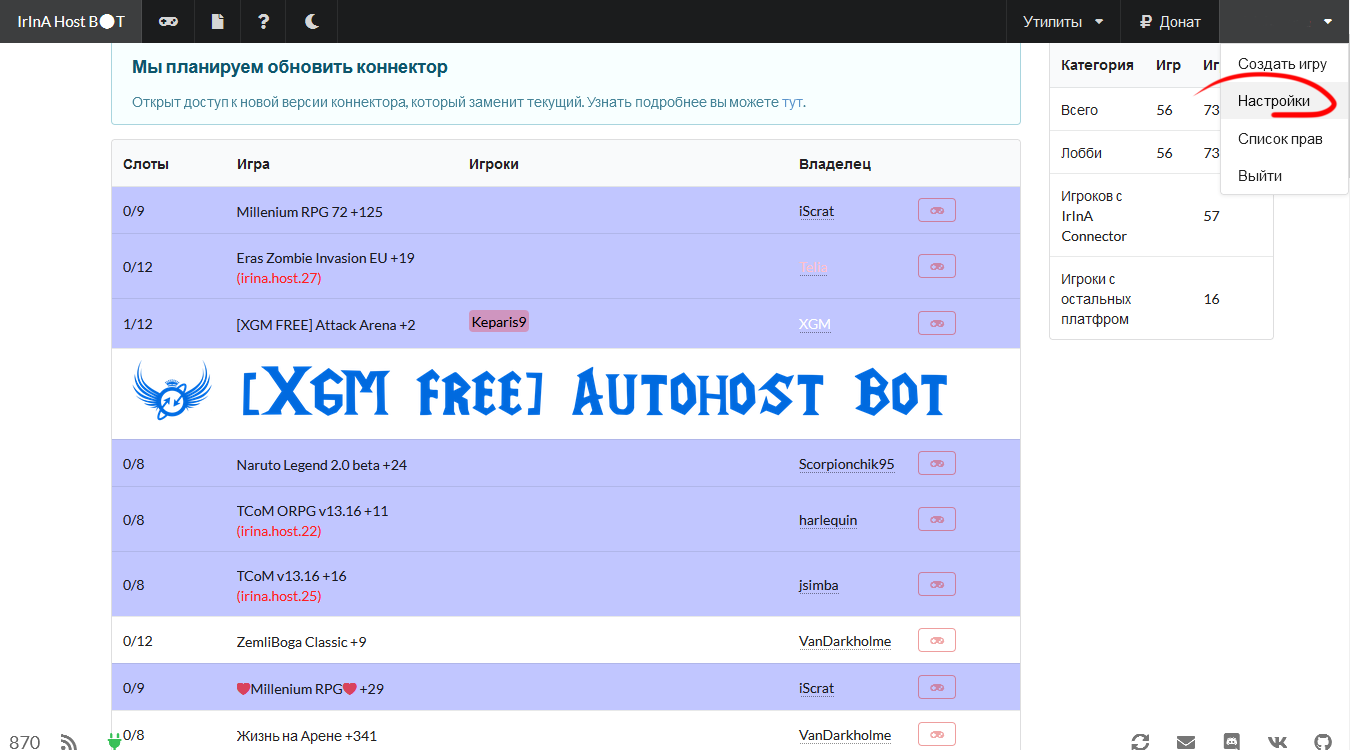Open owner harlequin profile

pyautogui.click(x=828, y=520)
